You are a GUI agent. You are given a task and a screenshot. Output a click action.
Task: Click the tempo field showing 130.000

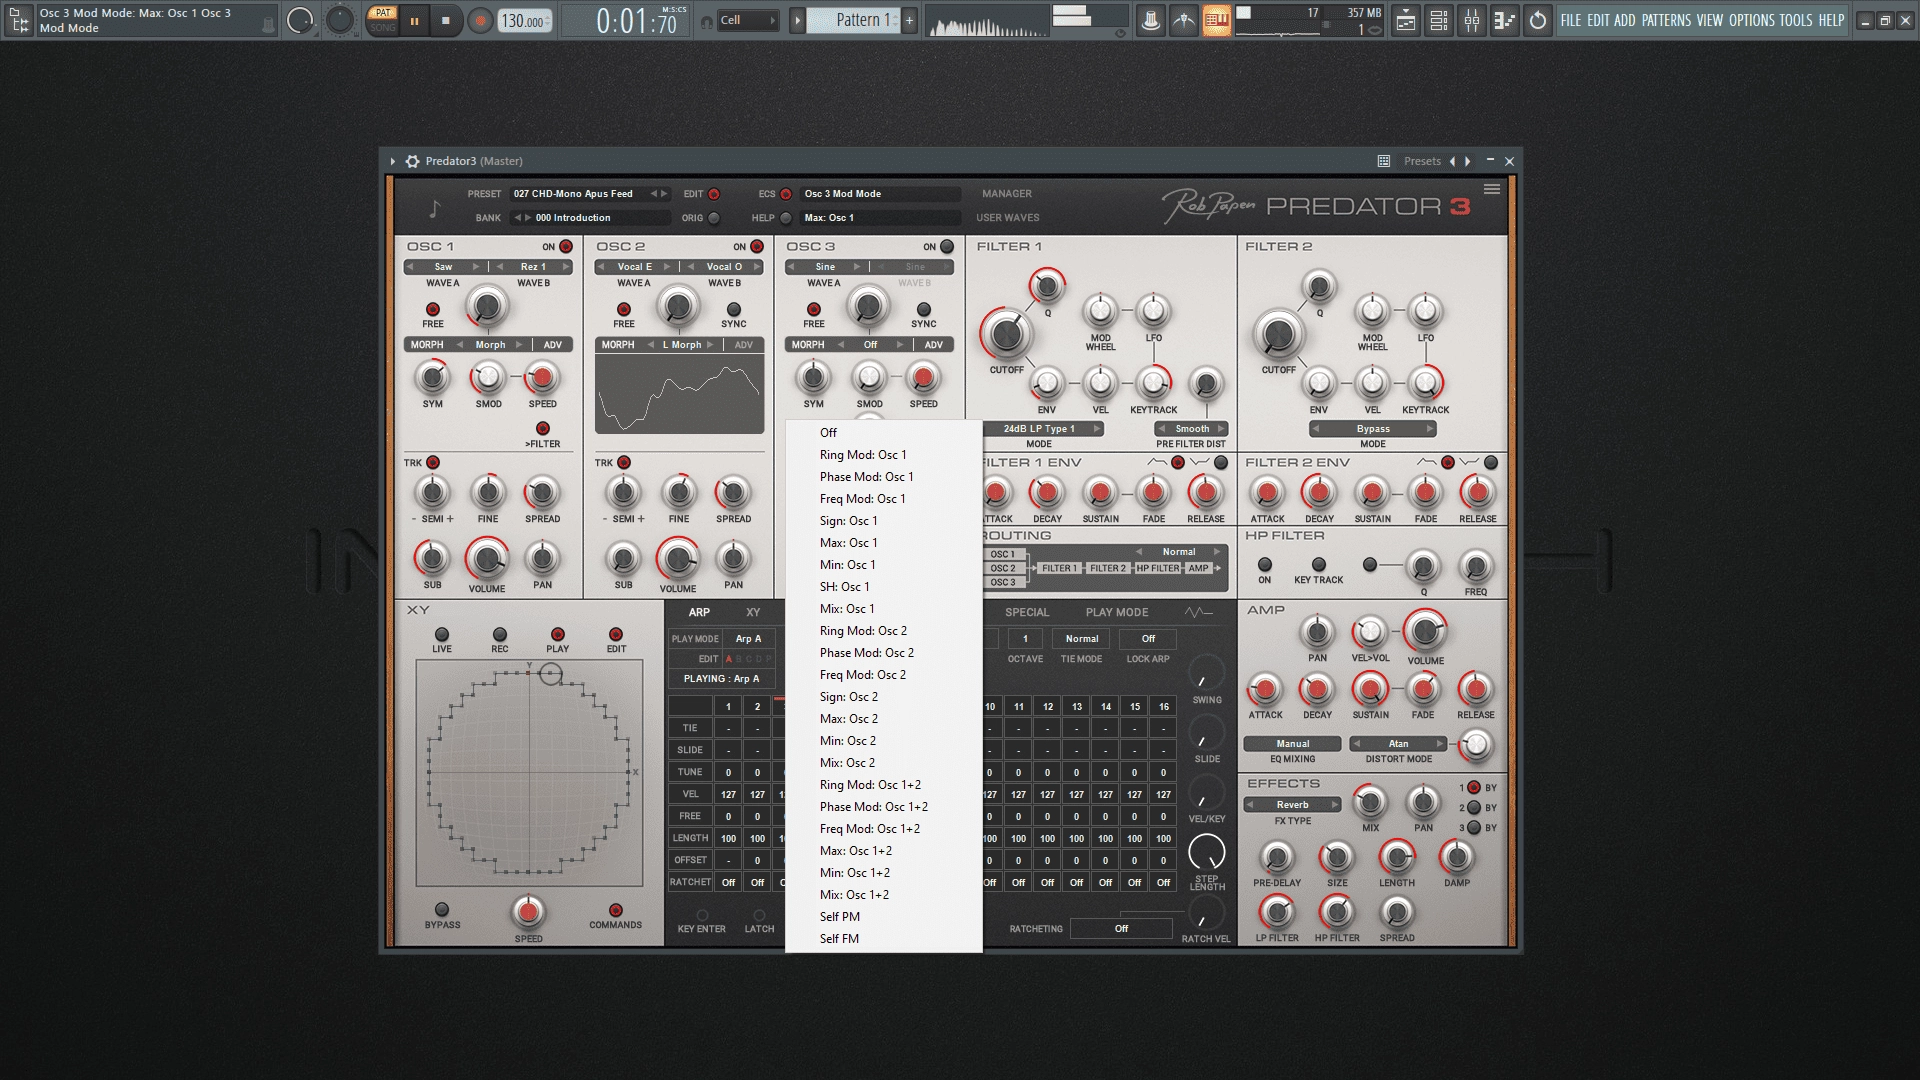pyautogui.click(x=524, y=21)
